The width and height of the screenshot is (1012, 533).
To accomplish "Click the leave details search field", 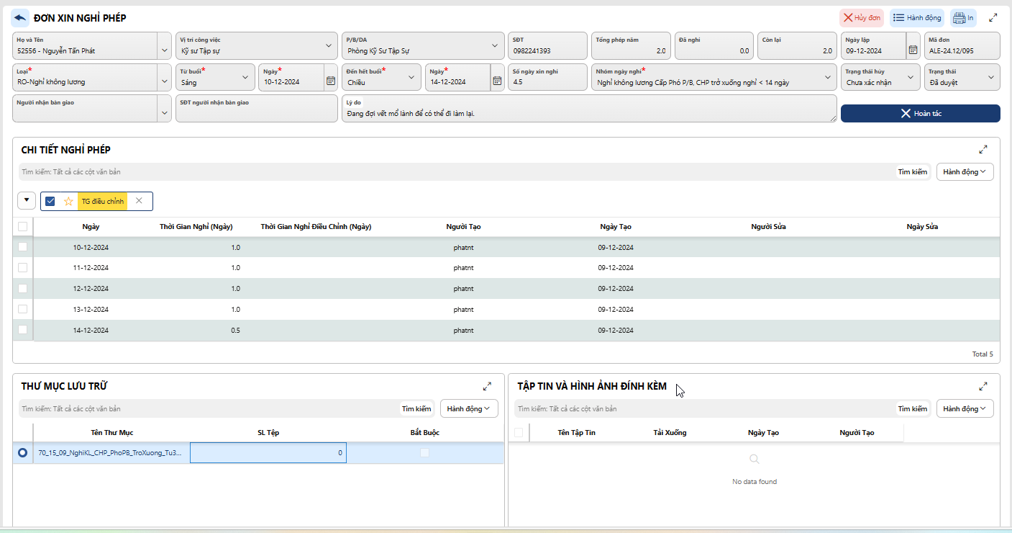I will pos(455,172).
